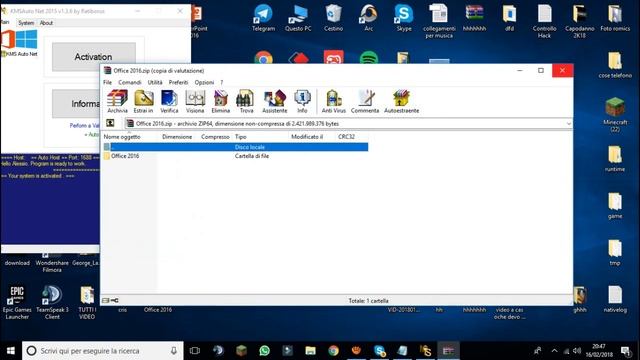This screenshot has height=360, width=640.
Task: Open TUTTI I VIDEO desktop folder
Action: (87, 302)
